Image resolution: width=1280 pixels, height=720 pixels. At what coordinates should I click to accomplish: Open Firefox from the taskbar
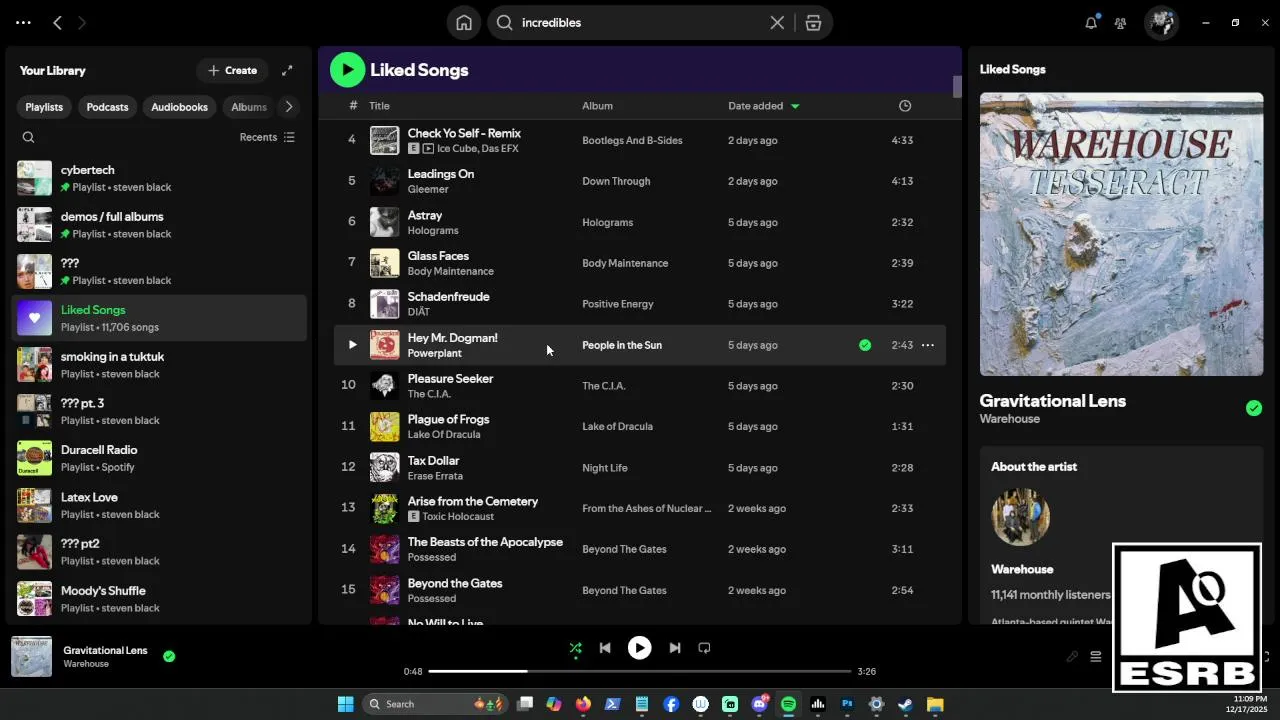tap(583, 704)
